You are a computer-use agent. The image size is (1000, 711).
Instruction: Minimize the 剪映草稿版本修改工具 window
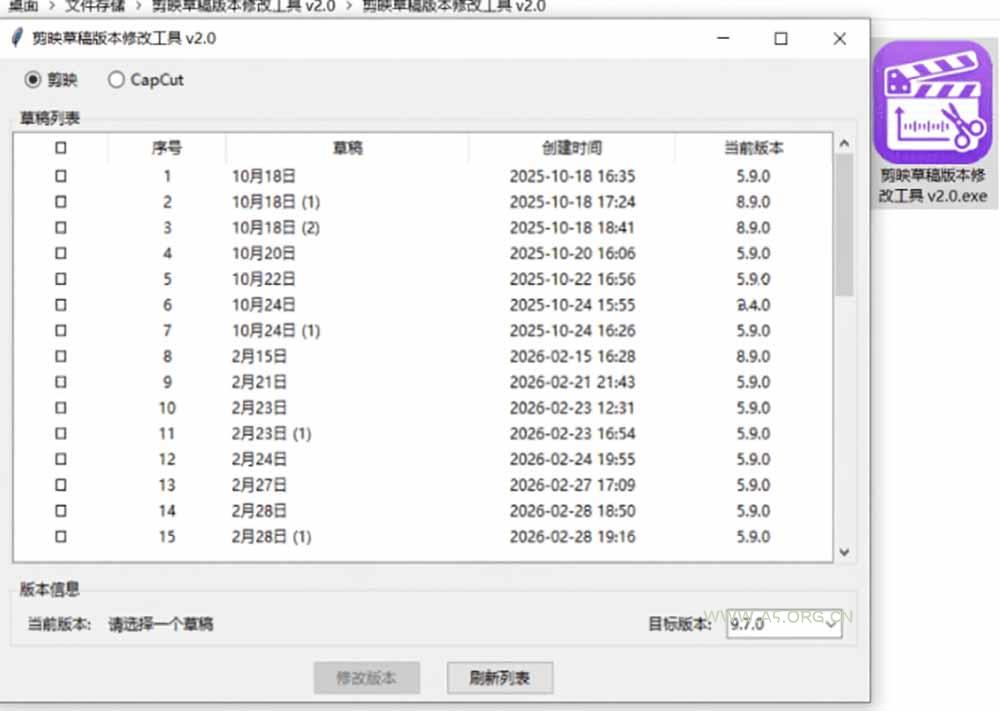[723, 38]
